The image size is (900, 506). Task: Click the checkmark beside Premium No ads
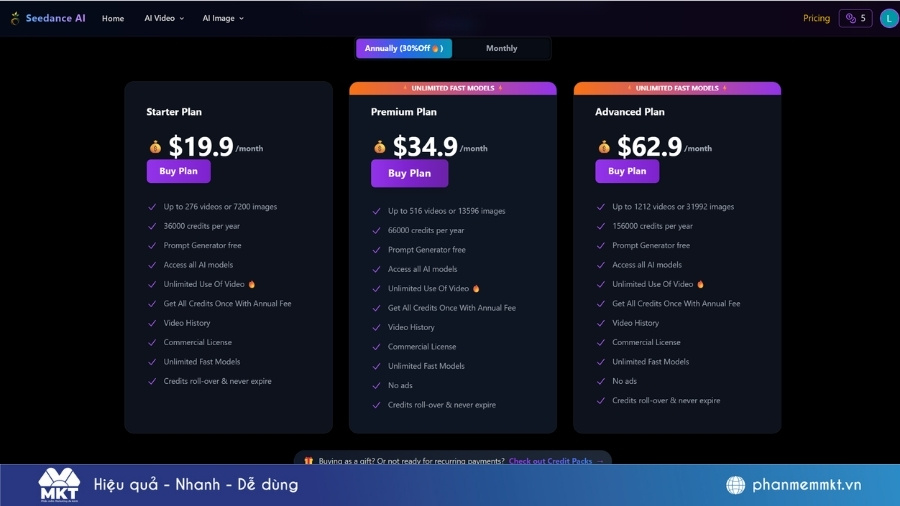(377, 386)
